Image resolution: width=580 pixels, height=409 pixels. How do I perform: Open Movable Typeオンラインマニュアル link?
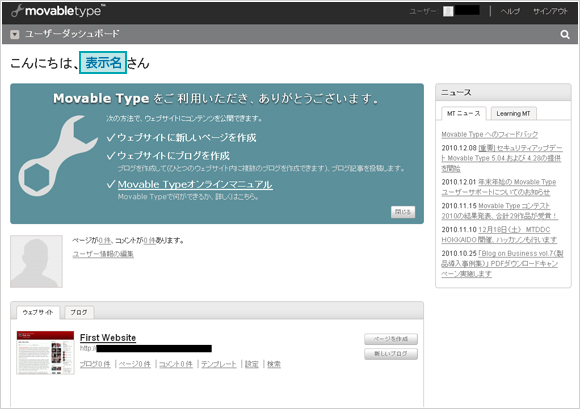(195, 184)
